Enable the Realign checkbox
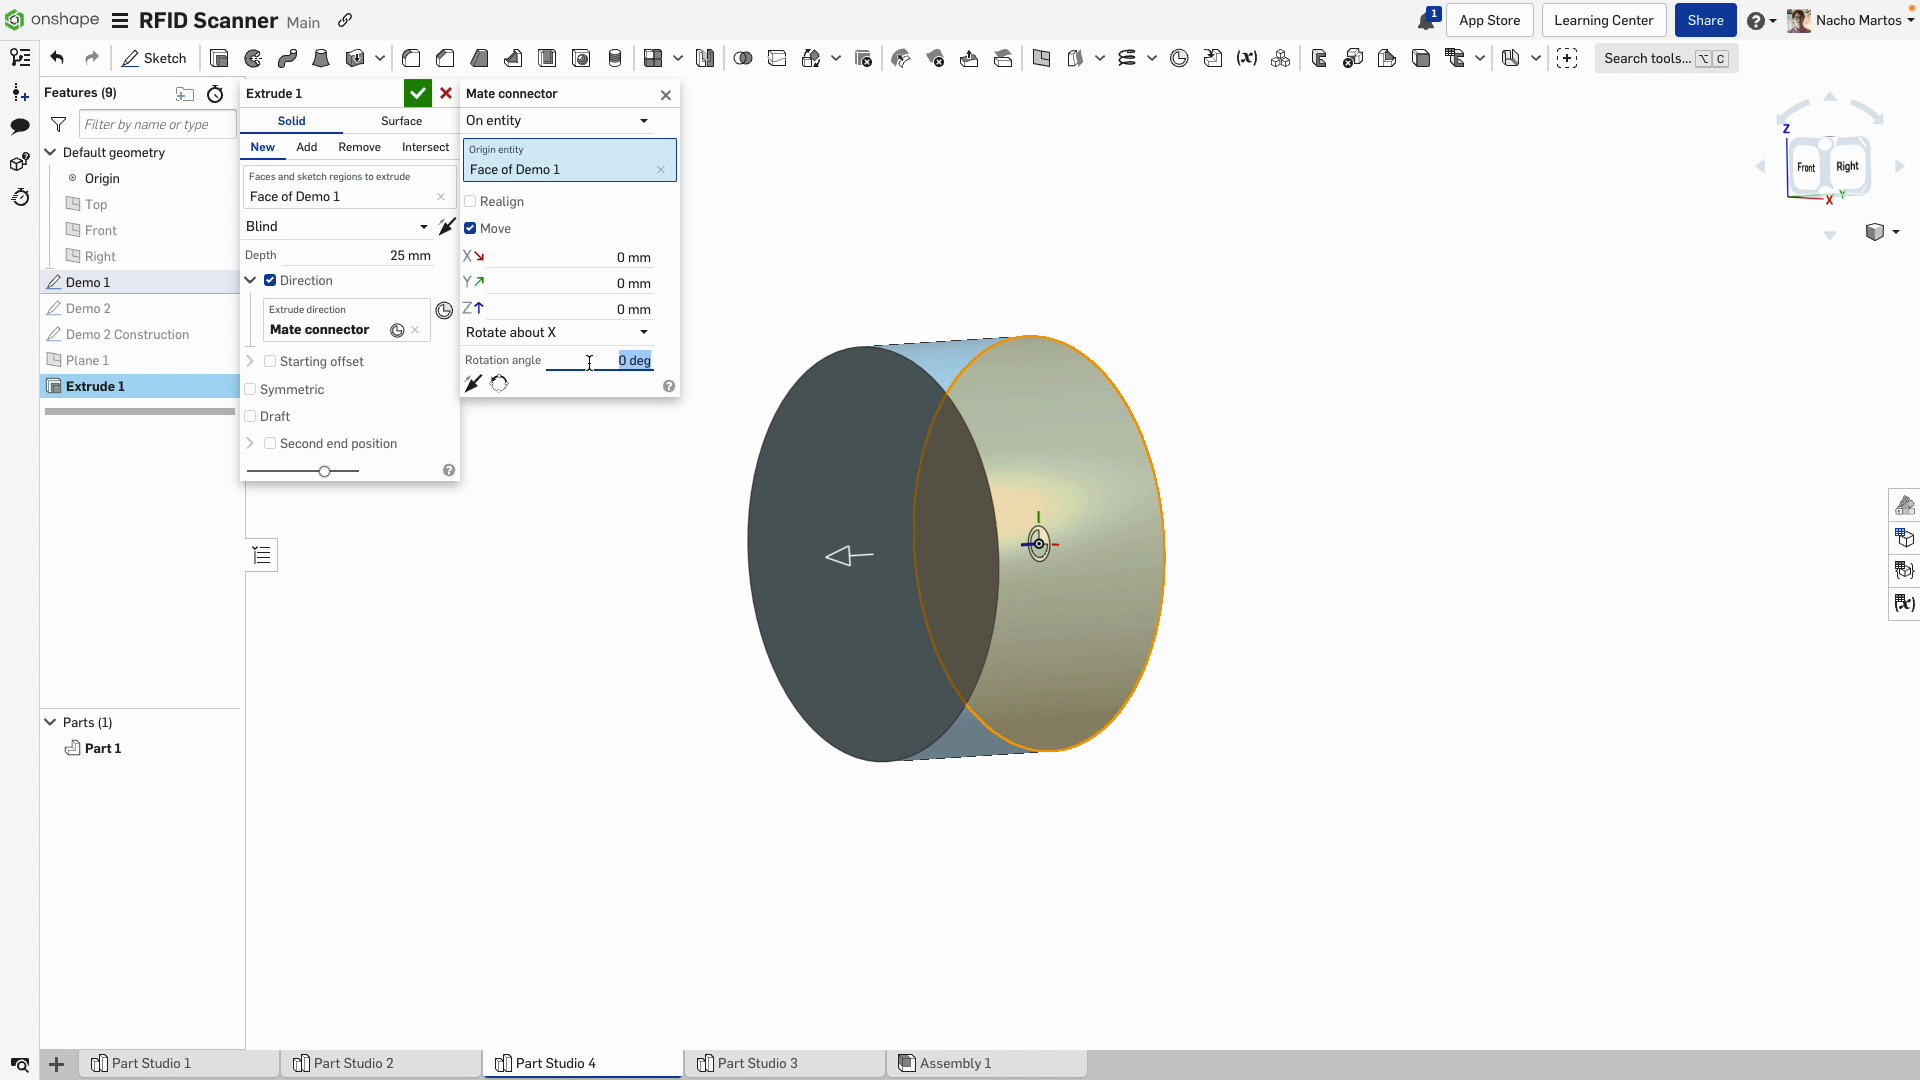1920x1080 pixels. coord(470,202)
